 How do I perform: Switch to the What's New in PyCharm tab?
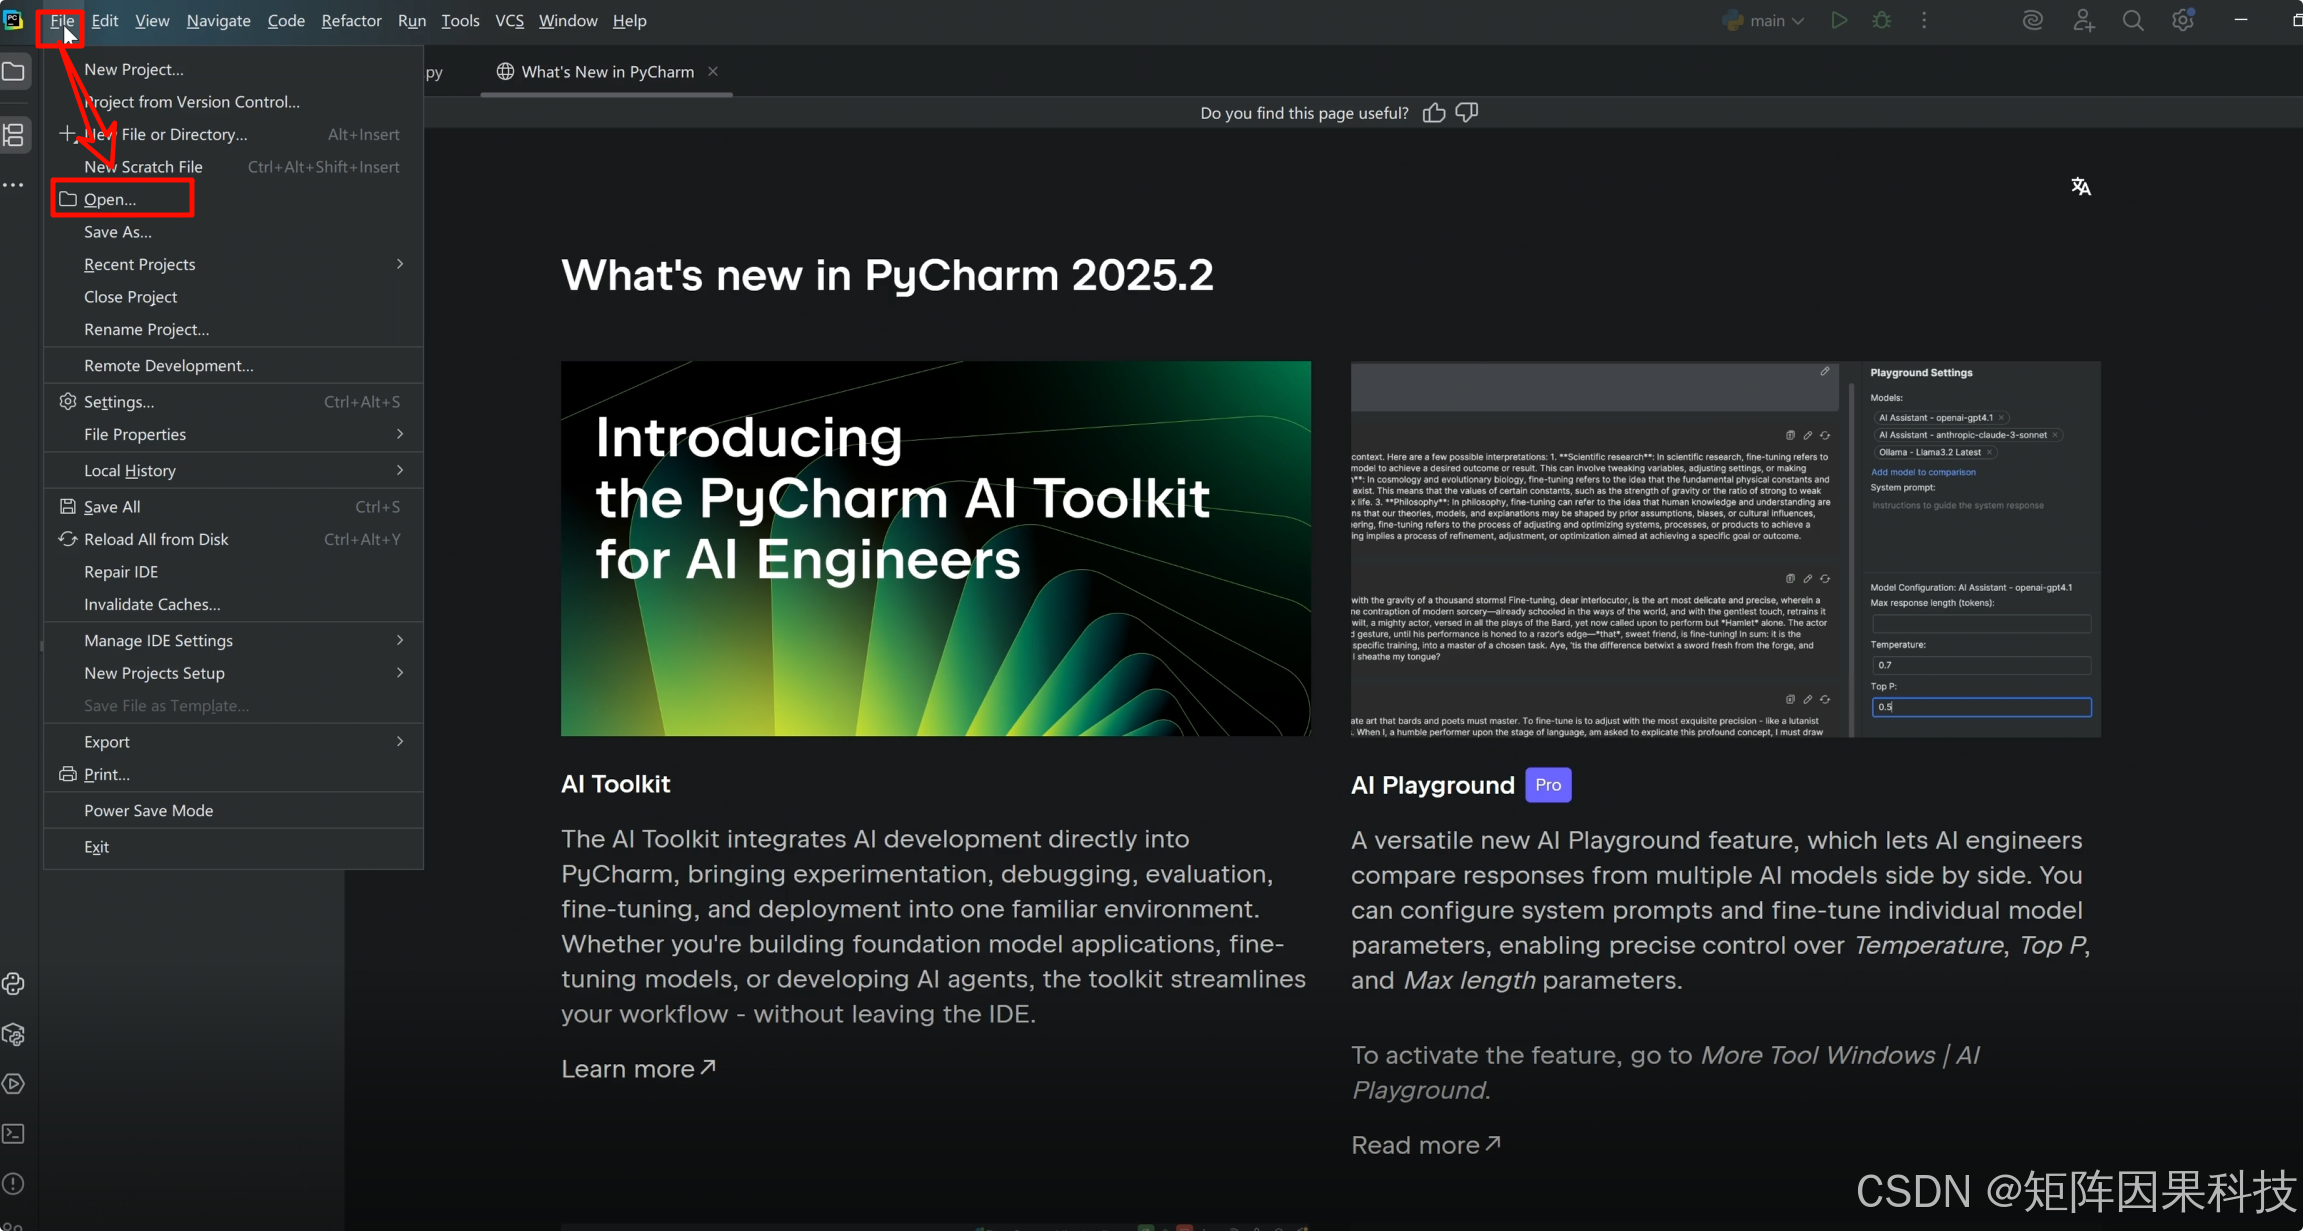(606, 71)
